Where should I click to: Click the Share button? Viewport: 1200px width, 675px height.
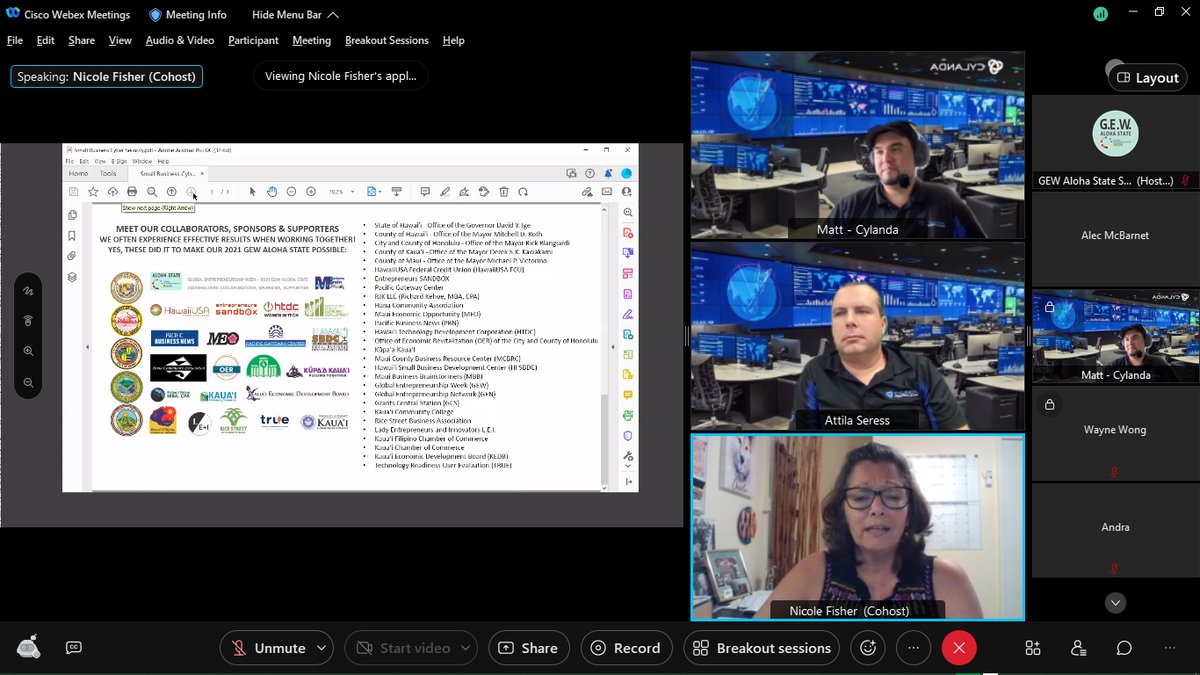528,648
